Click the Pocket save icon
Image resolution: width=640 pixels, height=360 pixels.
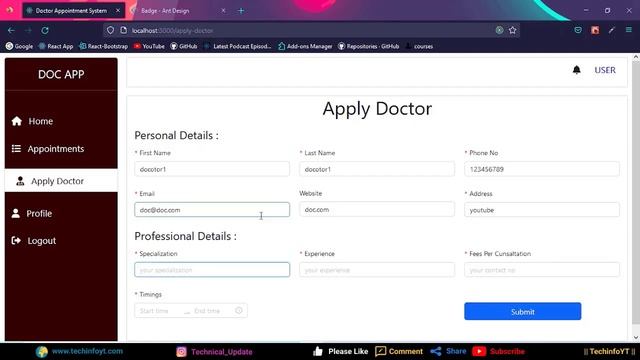pos(578,30)
